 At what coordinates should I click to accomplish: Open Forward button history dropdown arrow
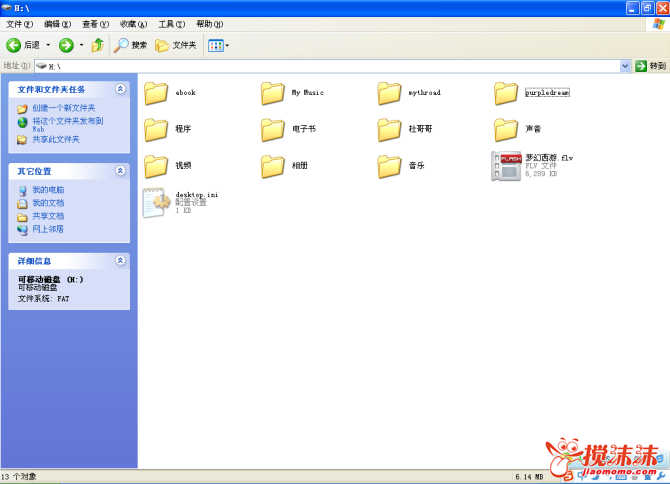[81, 45]
